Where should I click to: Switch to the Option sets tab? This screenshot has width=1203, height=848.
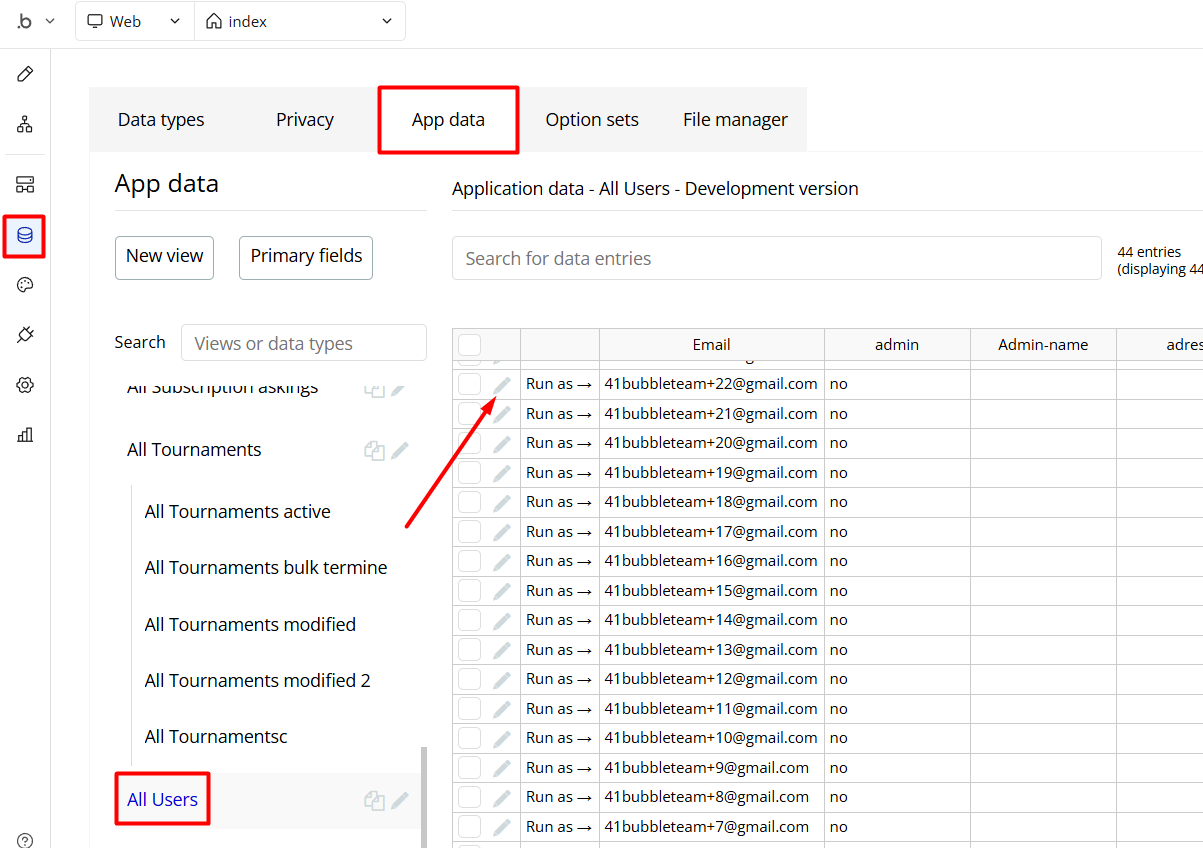(591, 120)
